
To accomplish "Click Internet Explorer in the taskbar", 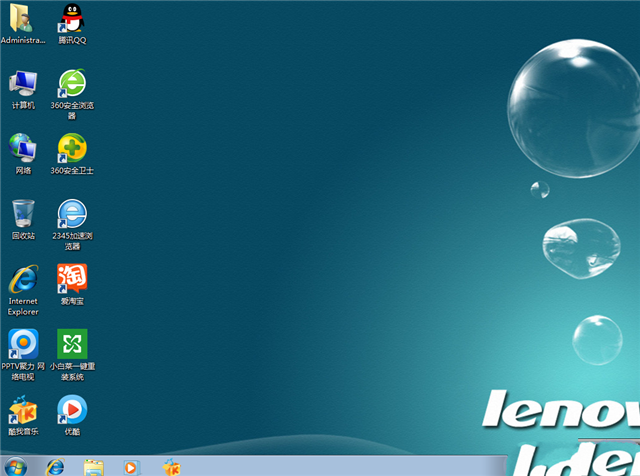I will pos(55,466).
